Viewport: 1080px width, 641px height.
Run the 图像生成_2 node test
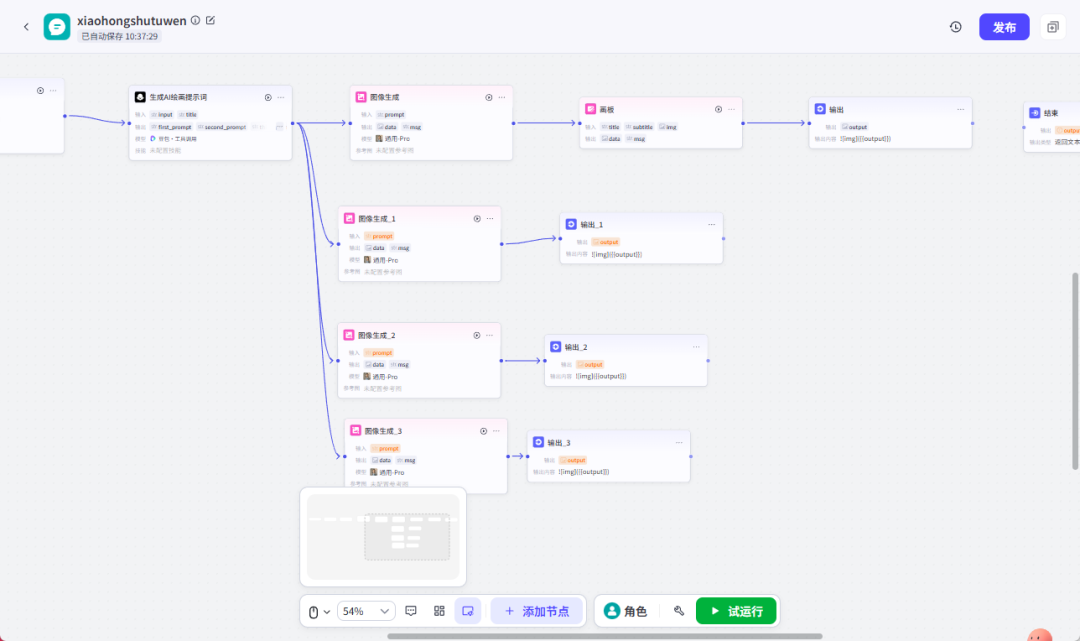tap(477, 335)
